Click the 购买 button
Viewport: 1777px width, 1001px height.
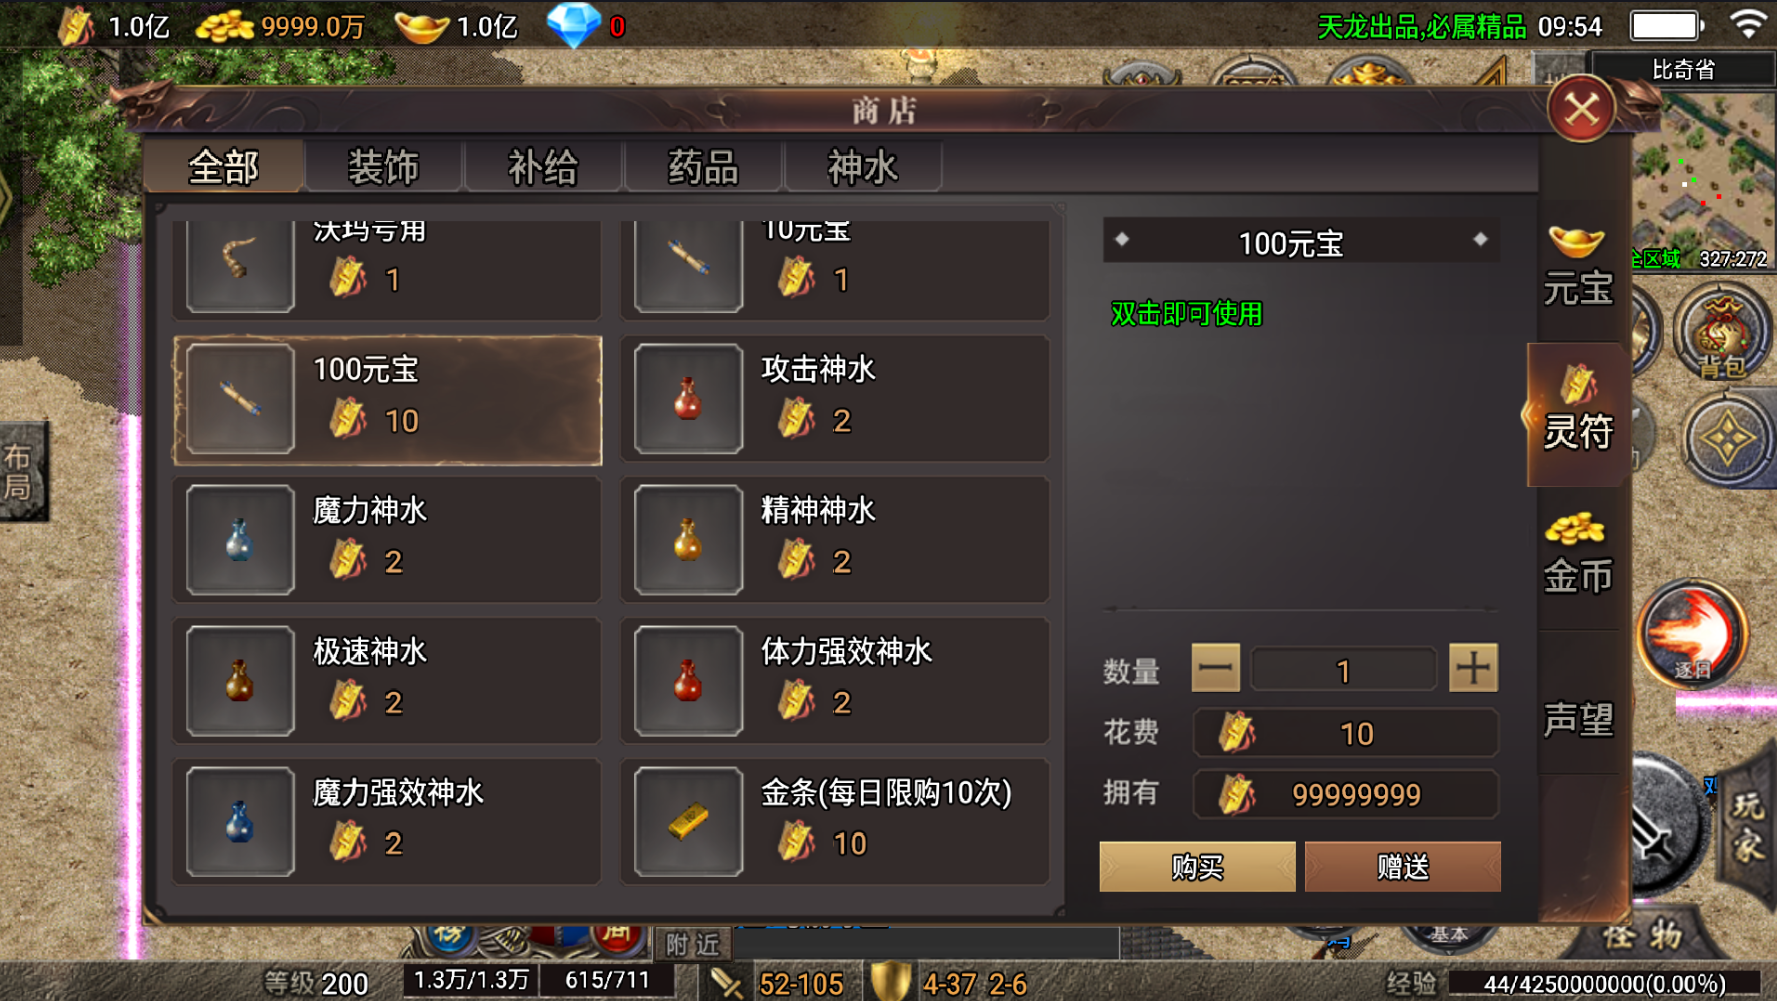(x=1197, y=867)
